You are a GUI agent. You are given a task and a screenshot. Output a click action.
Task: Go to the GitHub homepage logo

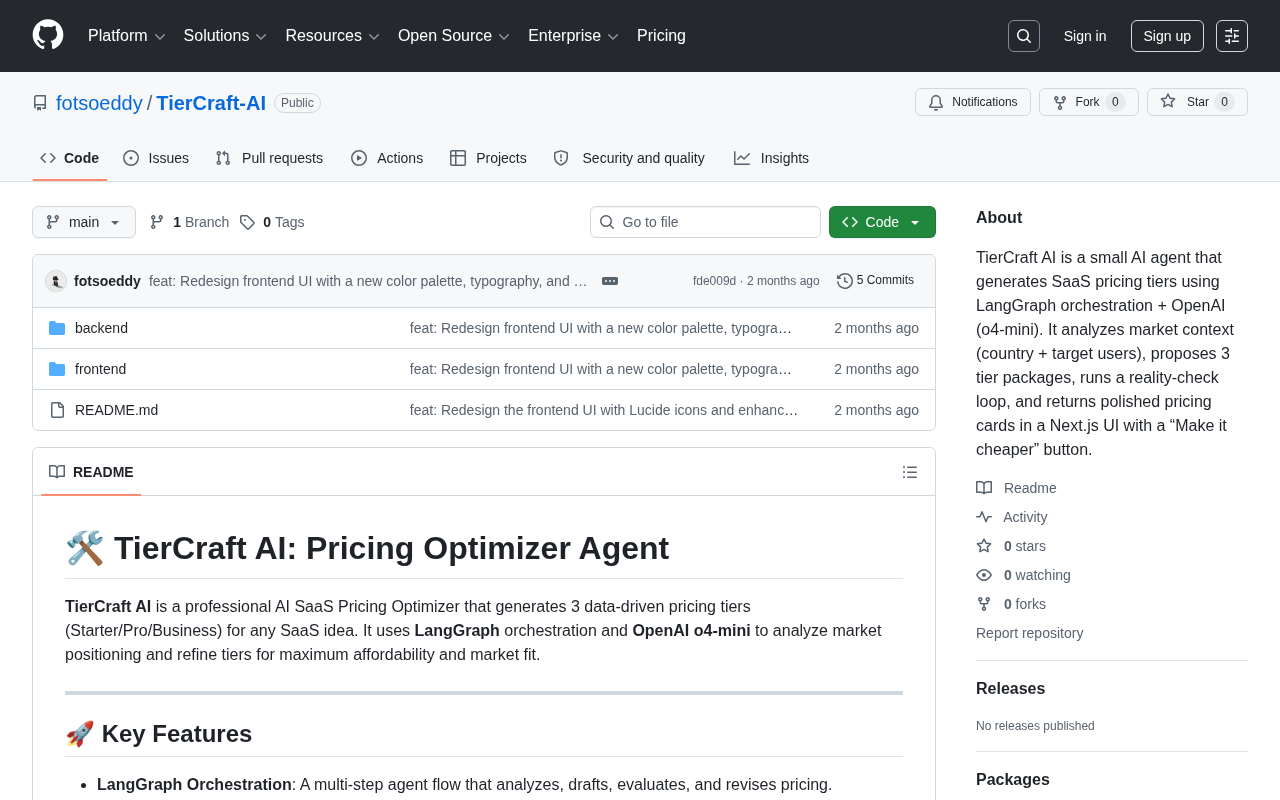point(48,35)
